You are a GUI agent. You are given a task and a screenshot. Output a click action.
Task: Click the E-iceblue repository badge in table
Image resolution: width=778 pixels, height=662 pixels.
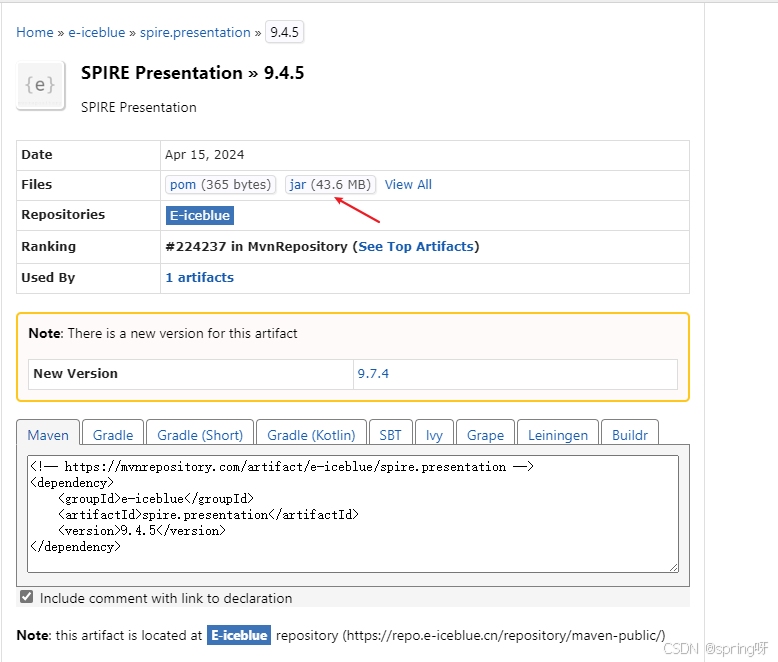(199, 215)
